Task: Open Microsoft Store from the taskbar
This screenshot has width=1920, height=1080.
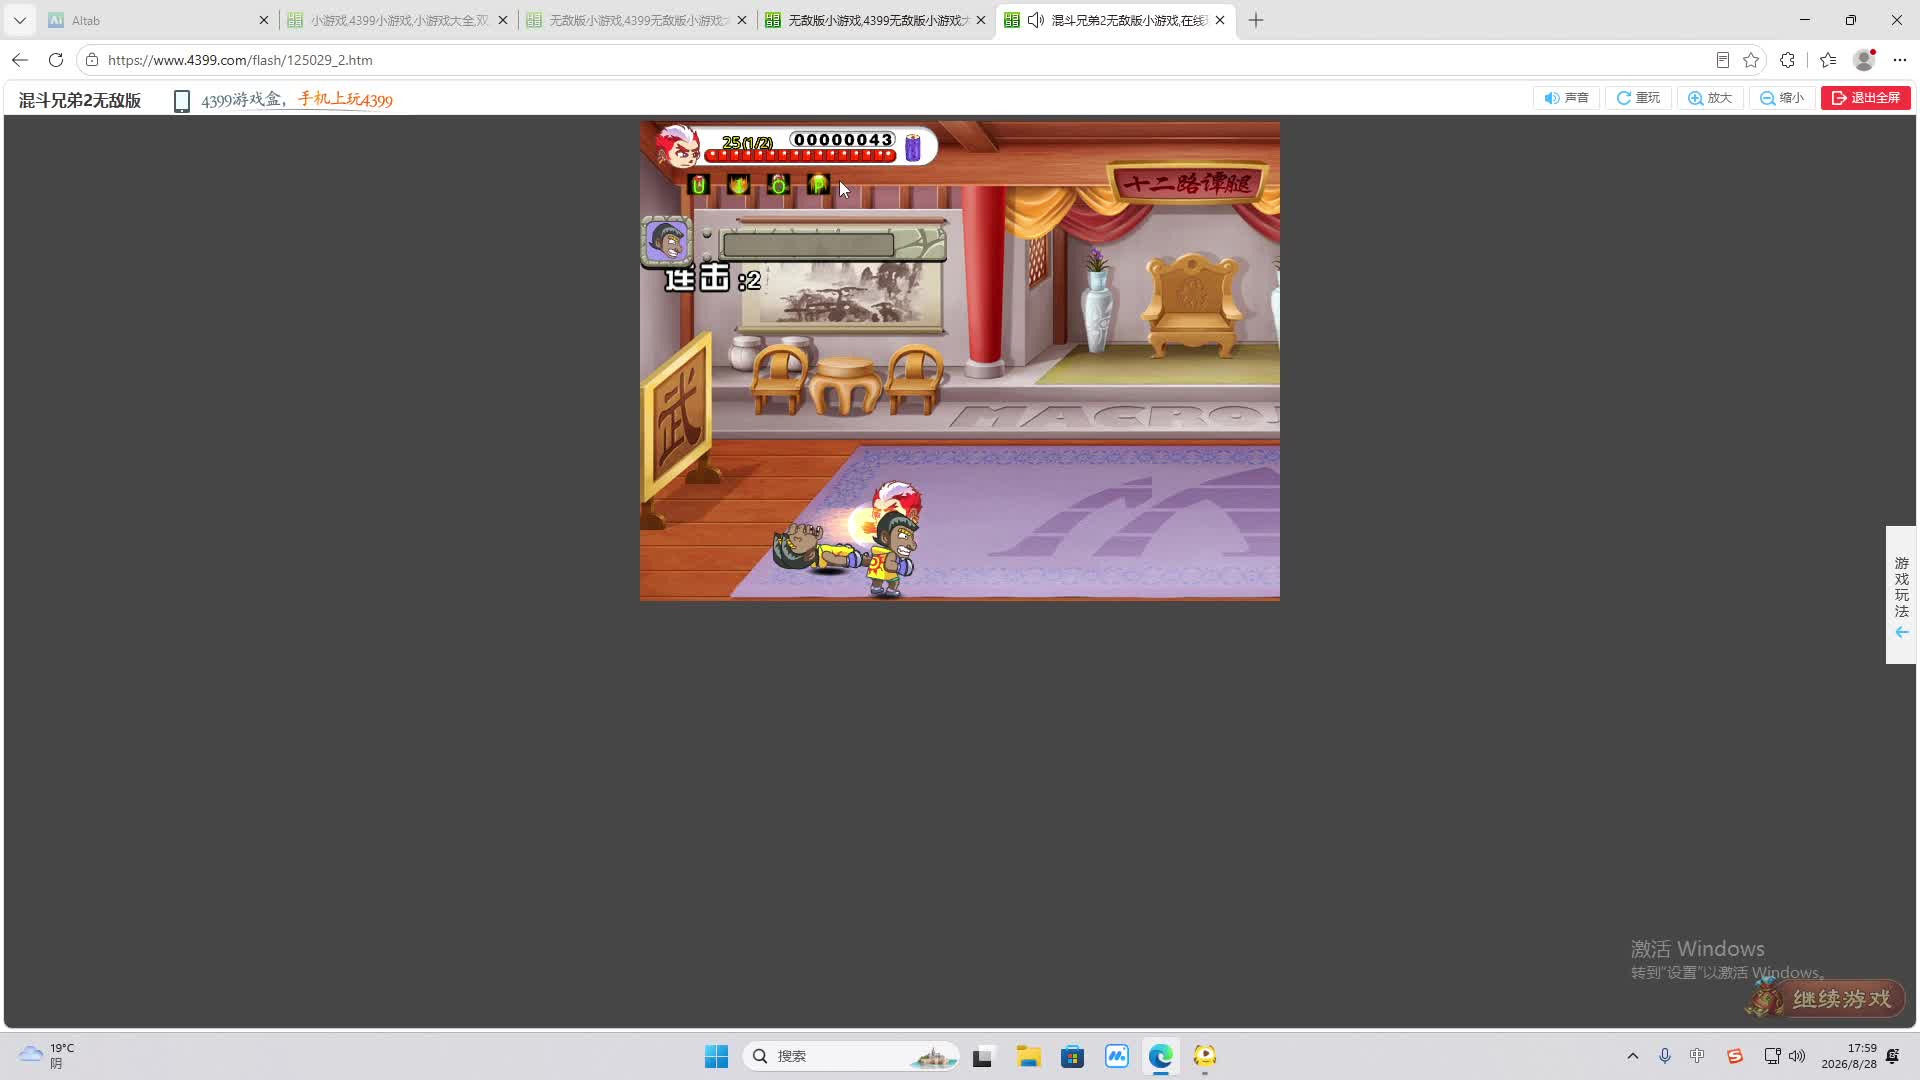Action: (x=1073, y=1056)
